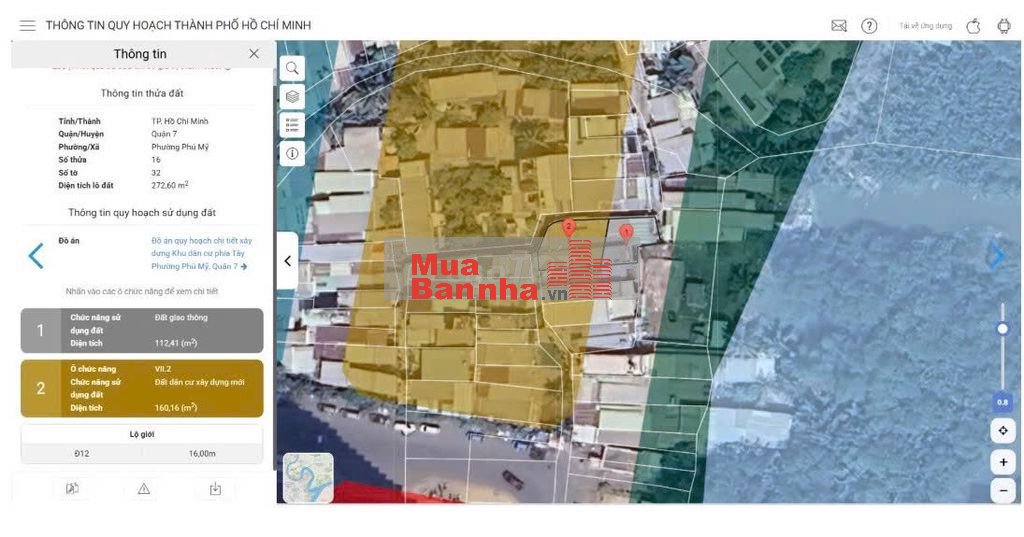The width and height of the screenshot is (1024, 537).
Task: Open the map layers panel
Action: coord(292,96)
